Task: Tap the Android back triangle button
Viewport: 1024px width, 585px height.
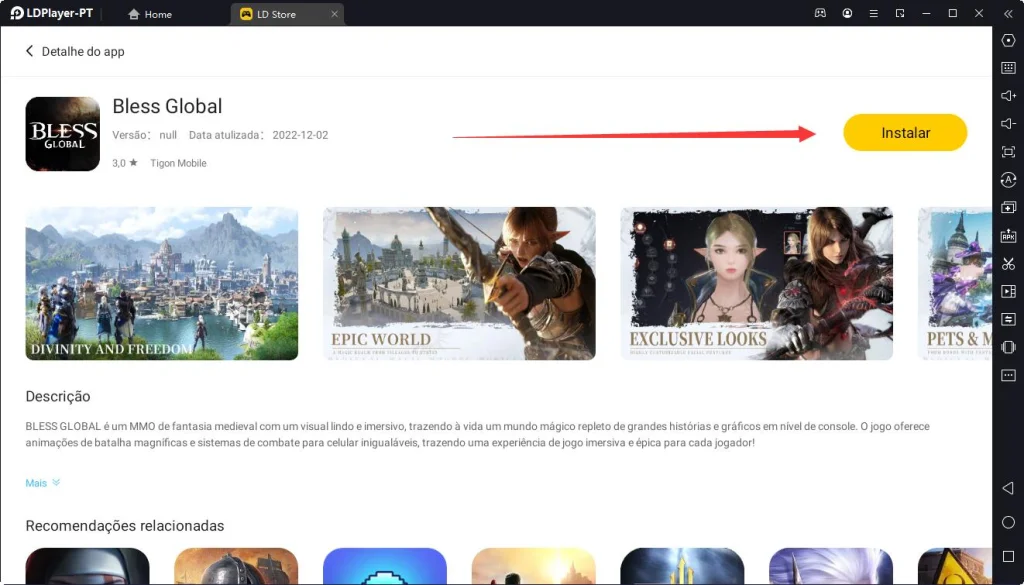Action: 1008,488
